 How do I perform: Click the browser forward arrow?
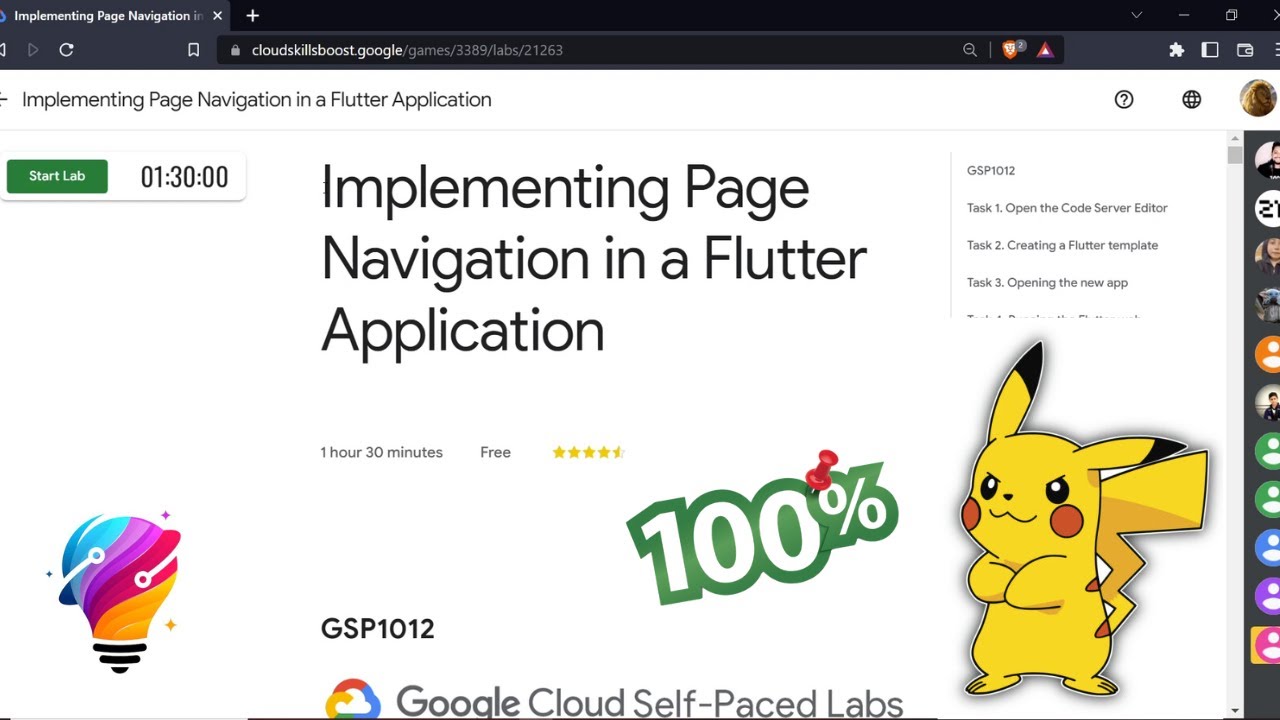(33, 50)
